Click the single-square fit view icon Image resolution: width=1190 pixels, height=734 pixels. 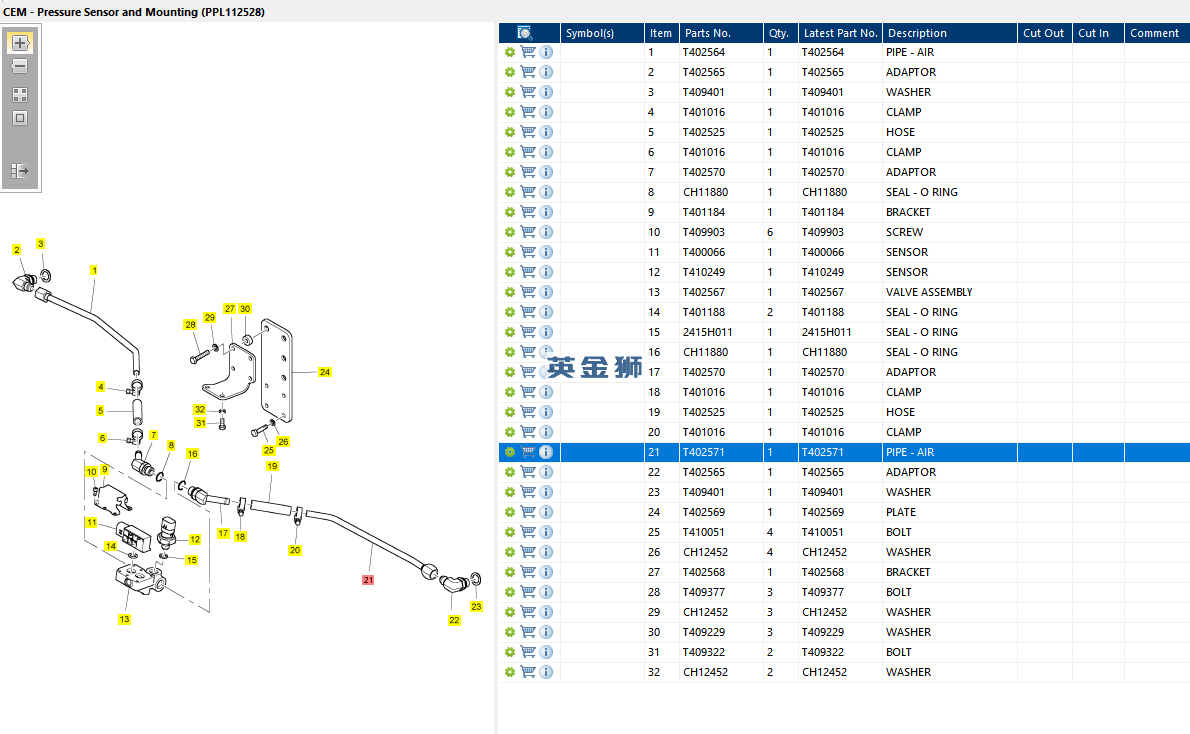(20, 118)
